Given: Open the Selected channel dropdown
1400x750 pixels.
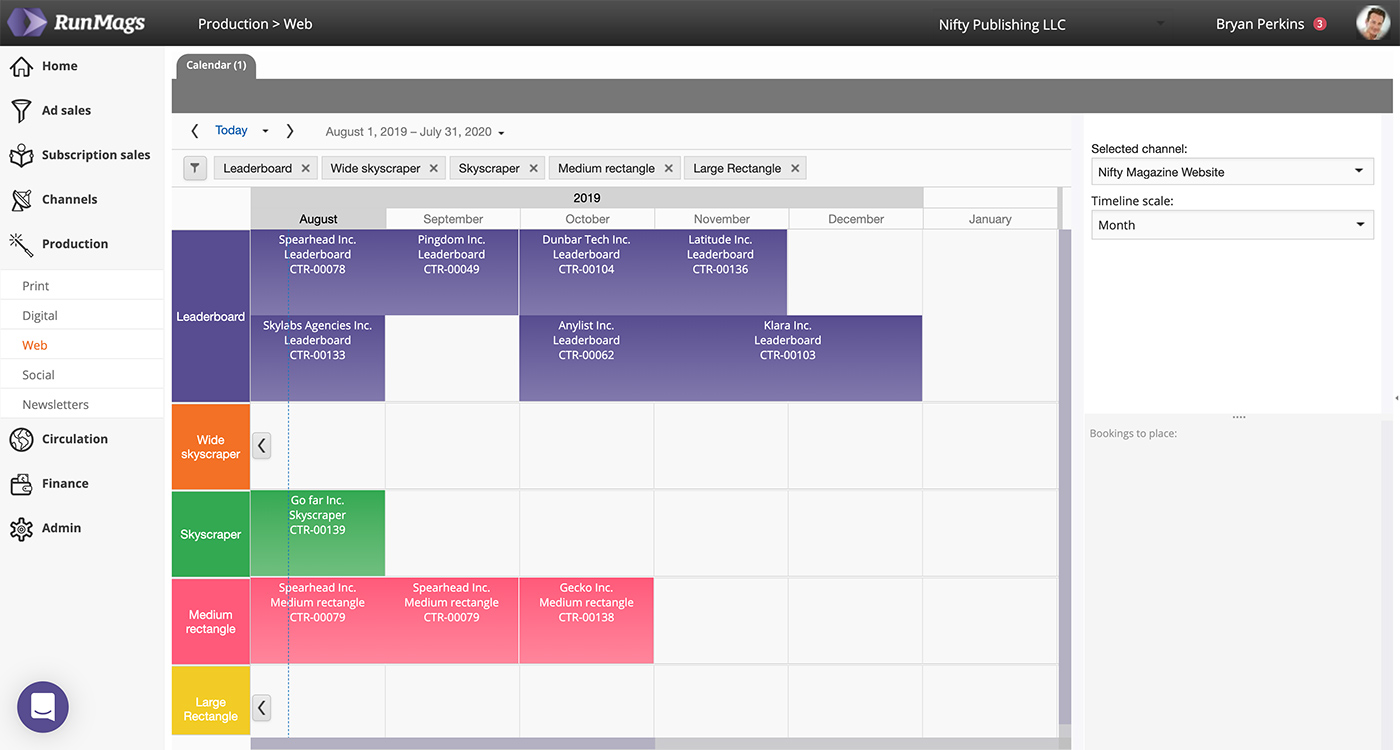Looking at the screenshot, I should pos(1231,172).
